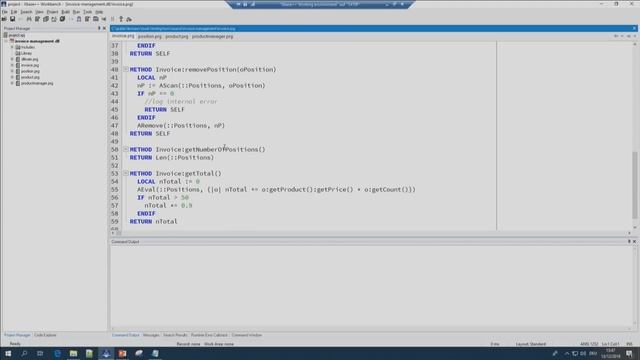Image resolution: width=640 pixels, height=360 pixels.
Task: Collapse the invoice management.dll tree node
Action: (x=6, y=41)
